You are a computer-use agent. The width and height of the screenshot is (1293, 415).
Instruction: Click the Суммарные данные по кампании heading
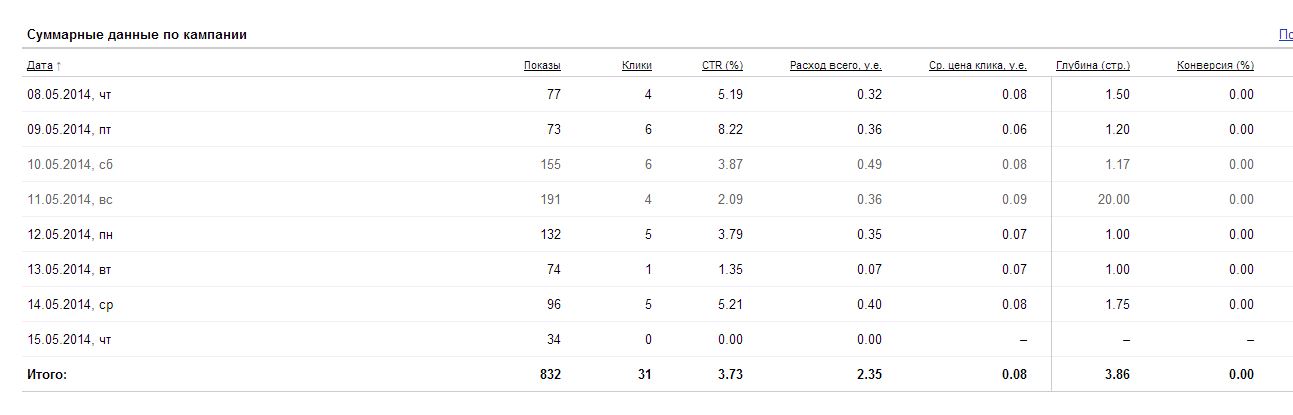(x=137, y=35)
